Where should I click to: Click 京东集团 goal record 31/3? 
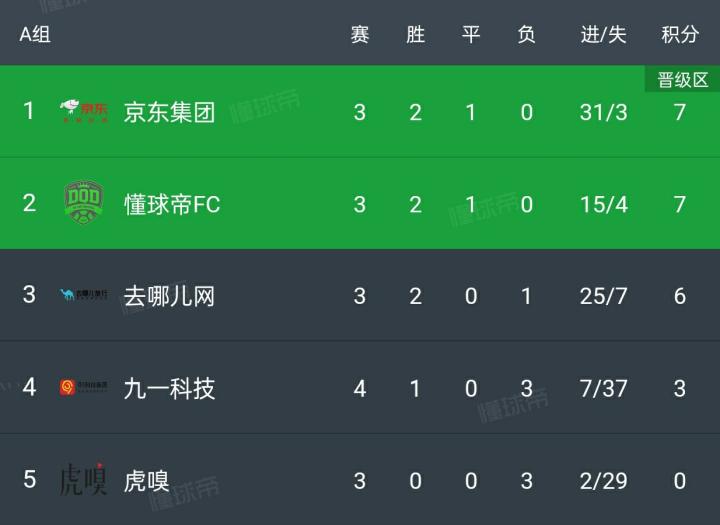click(x=603, y=111)
